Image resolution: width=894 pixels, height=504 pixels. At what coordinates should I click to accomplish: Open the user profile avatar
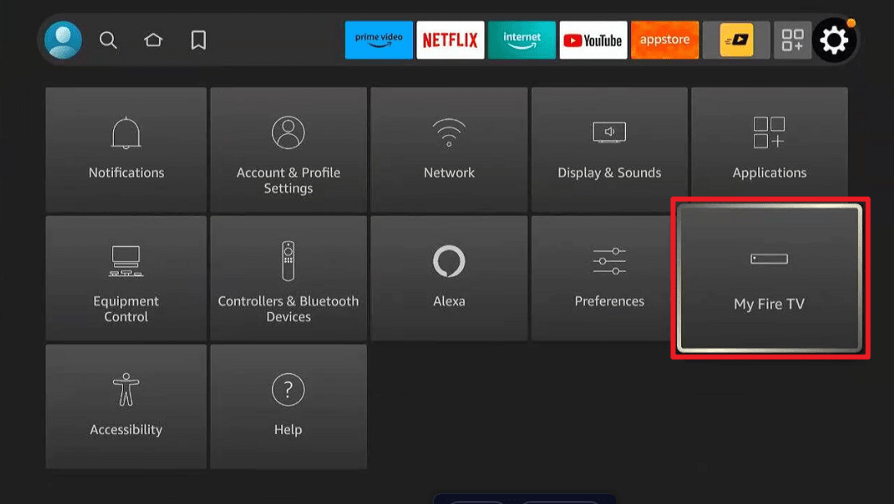click(x=63, y=40)
